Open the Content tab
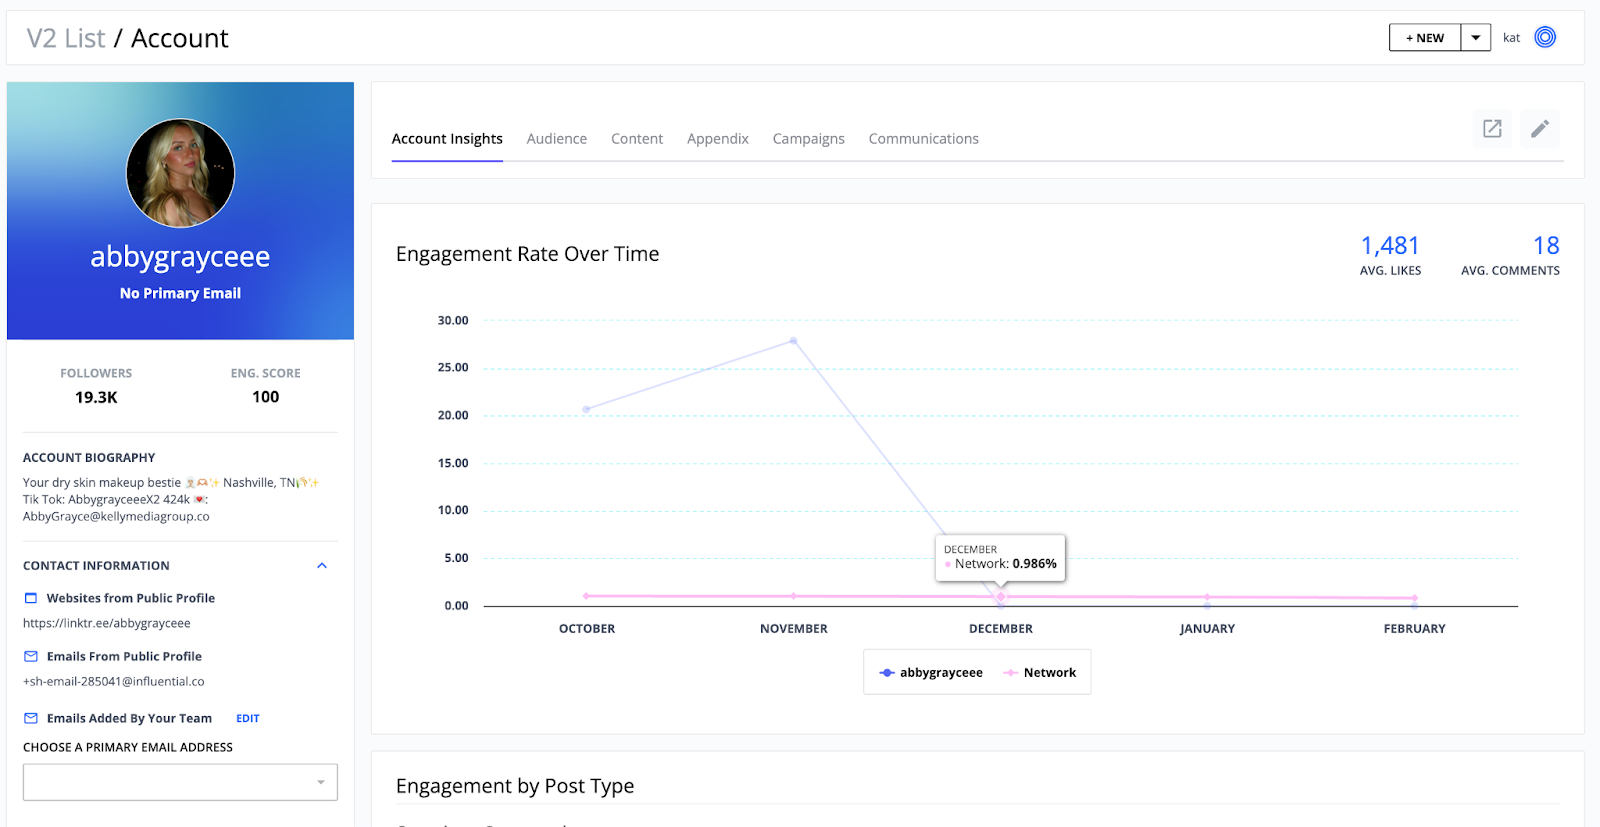1600x827 pixels. pyautogui.click(x=637, y=139)
